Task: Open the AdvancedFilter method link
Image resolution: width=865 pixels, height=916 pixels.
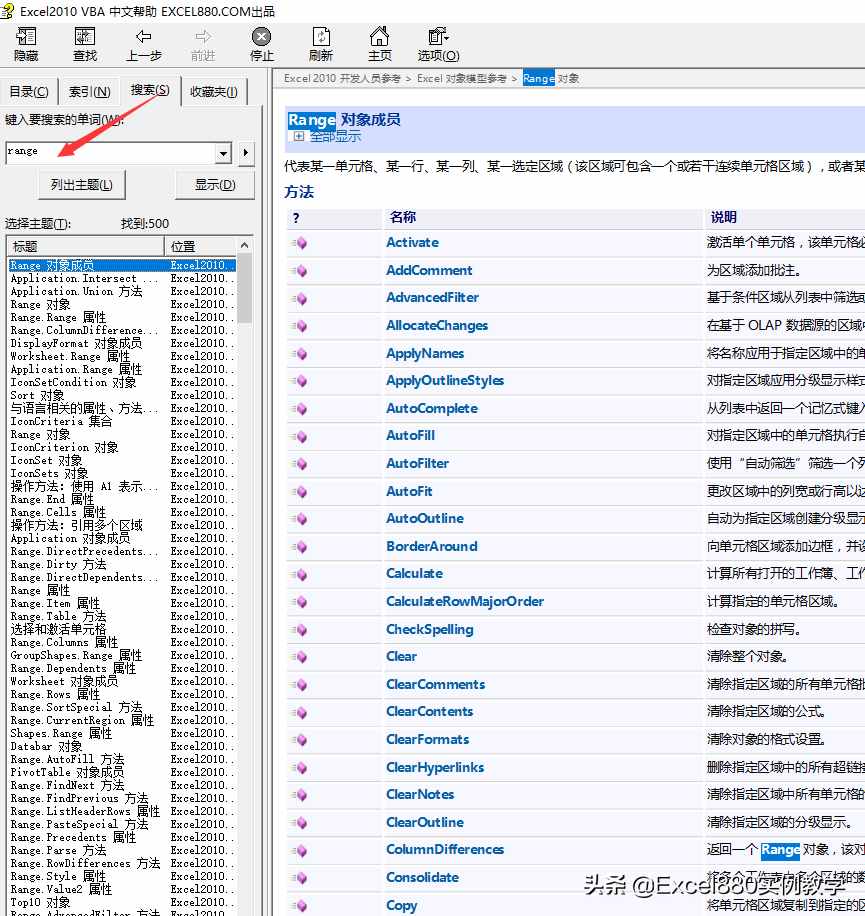Action: click(x=432, y=297)
